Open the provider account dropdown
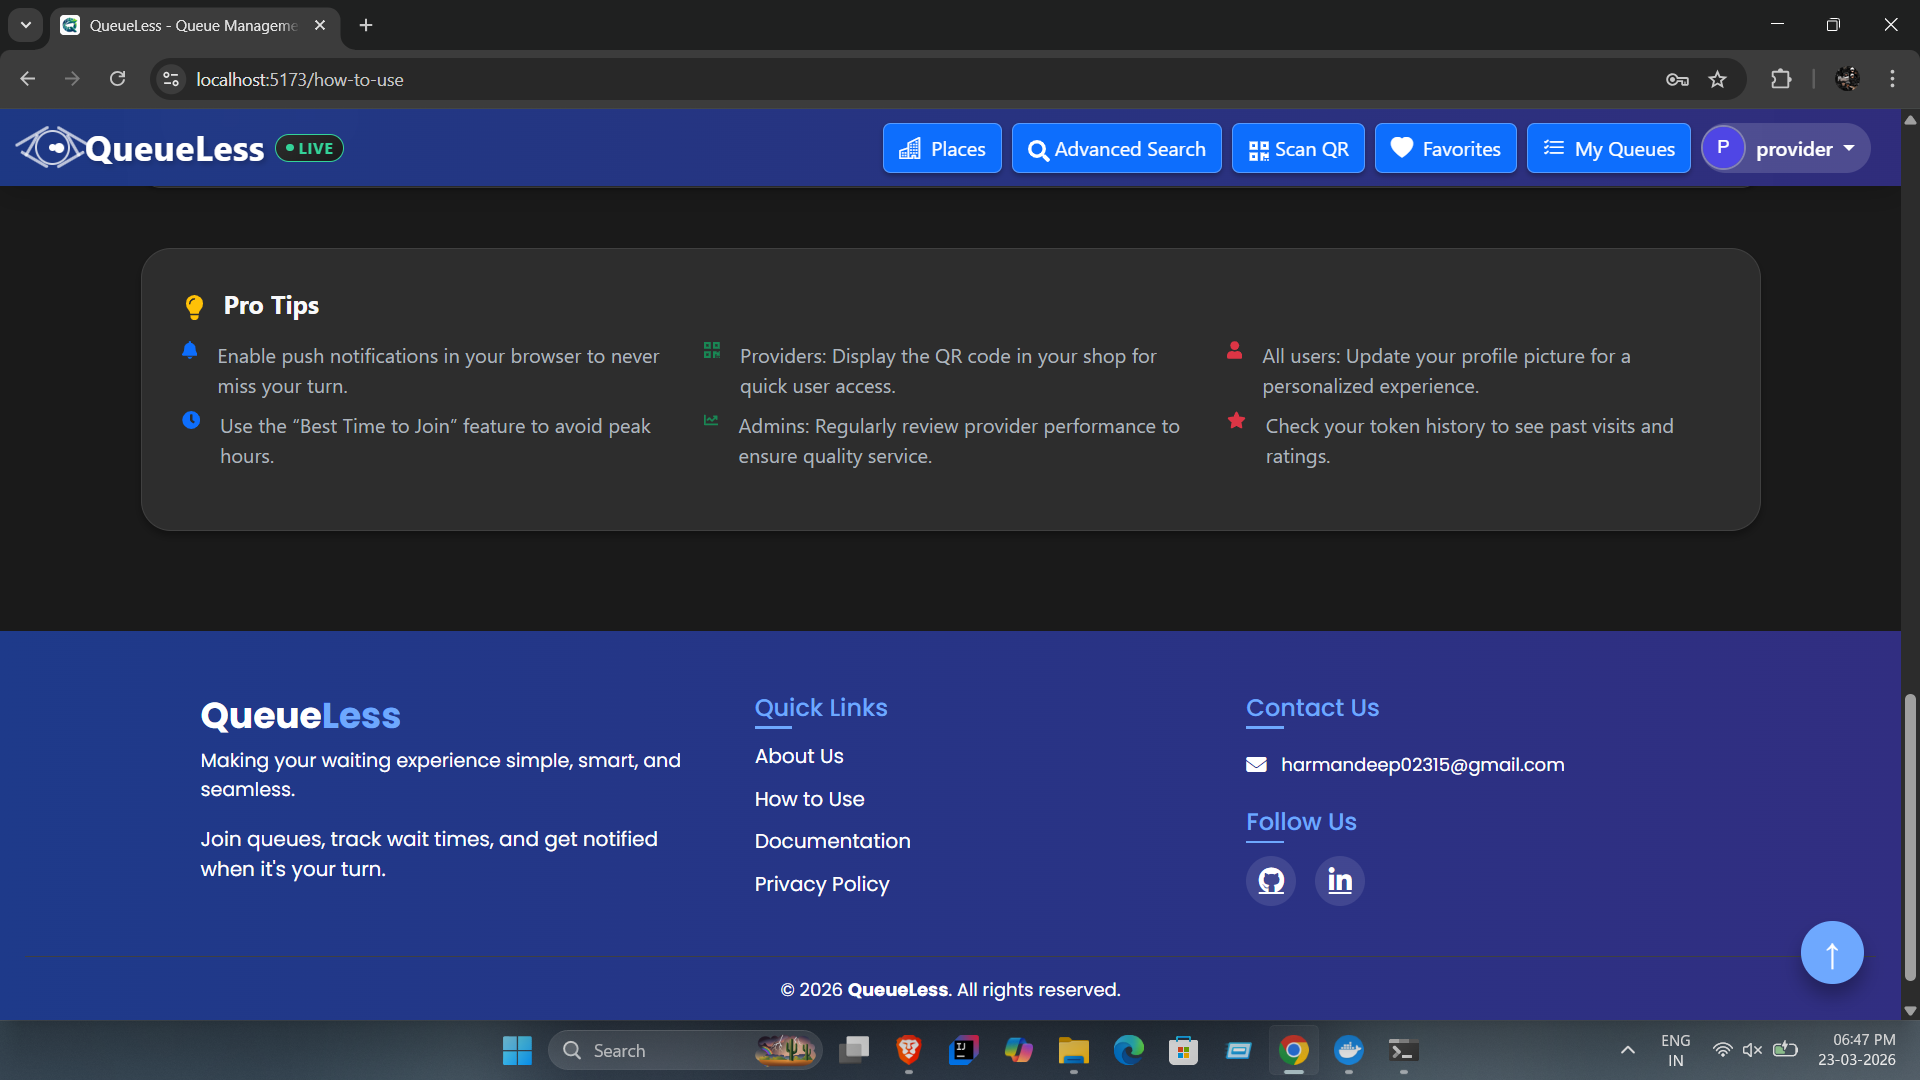 coord(1785,149)
